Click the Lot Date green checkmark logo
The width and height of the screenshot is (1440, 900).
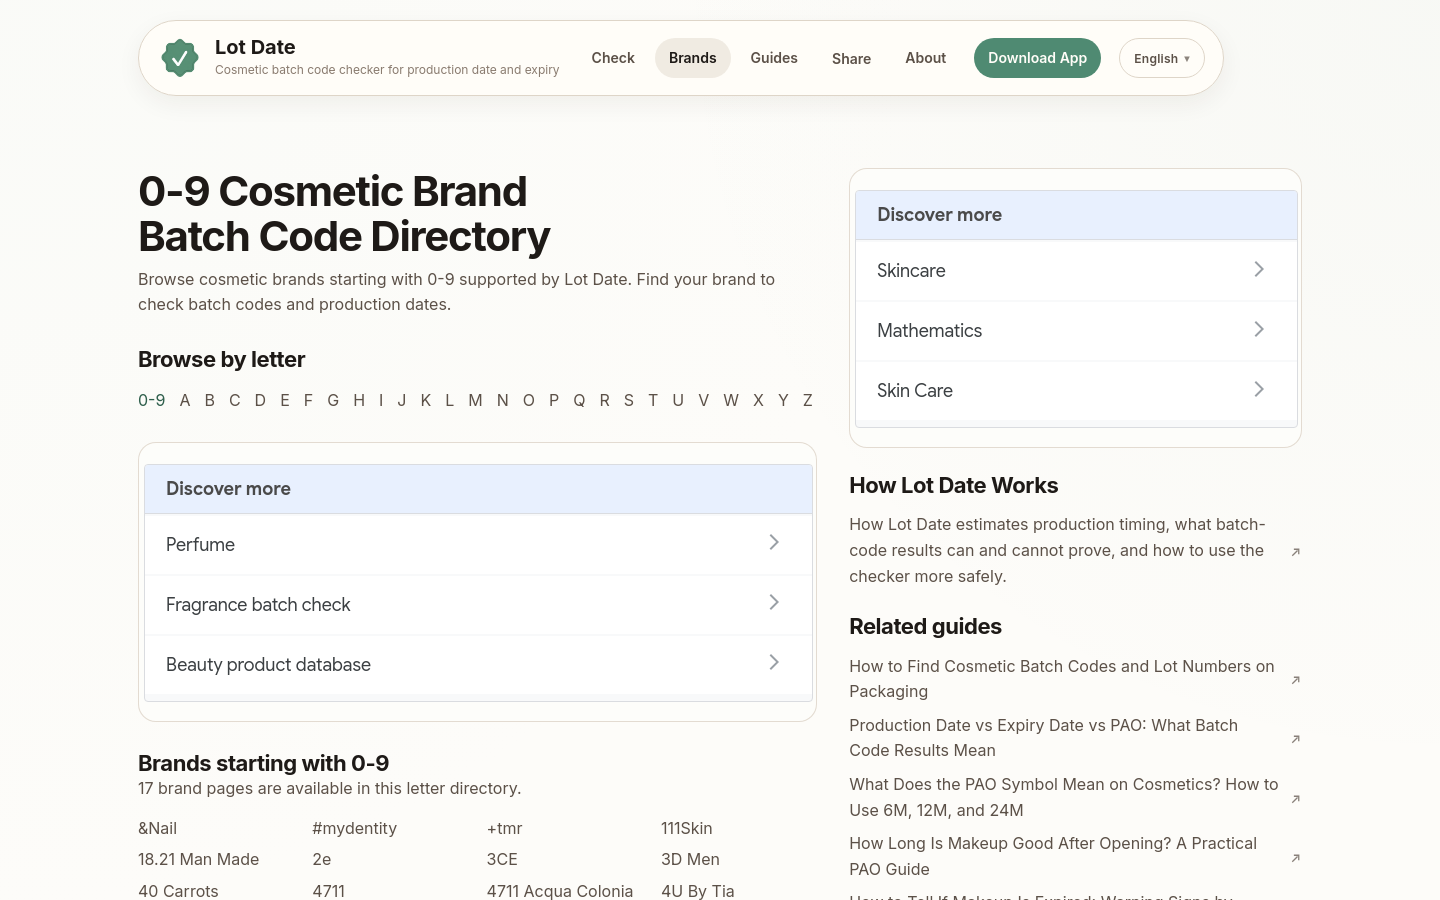click(180, 58)
